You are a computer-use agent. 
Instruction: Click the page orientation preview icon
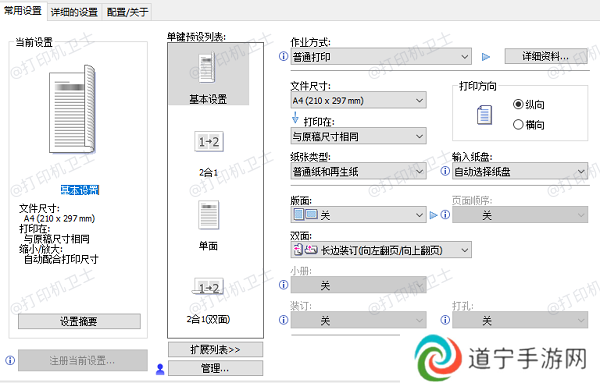[484, 115]
